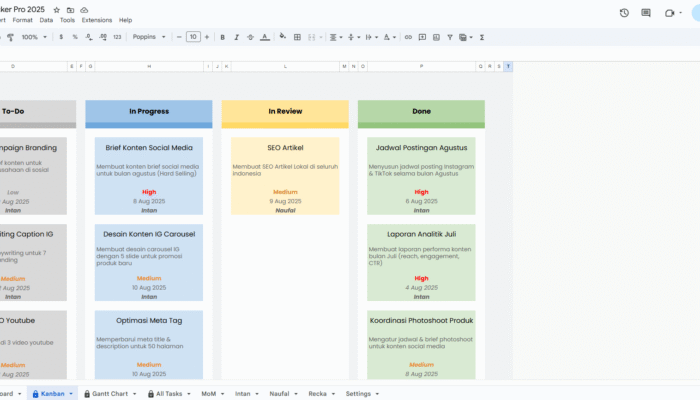
Task: Activate the paint format tool
Action: (10, 37)
